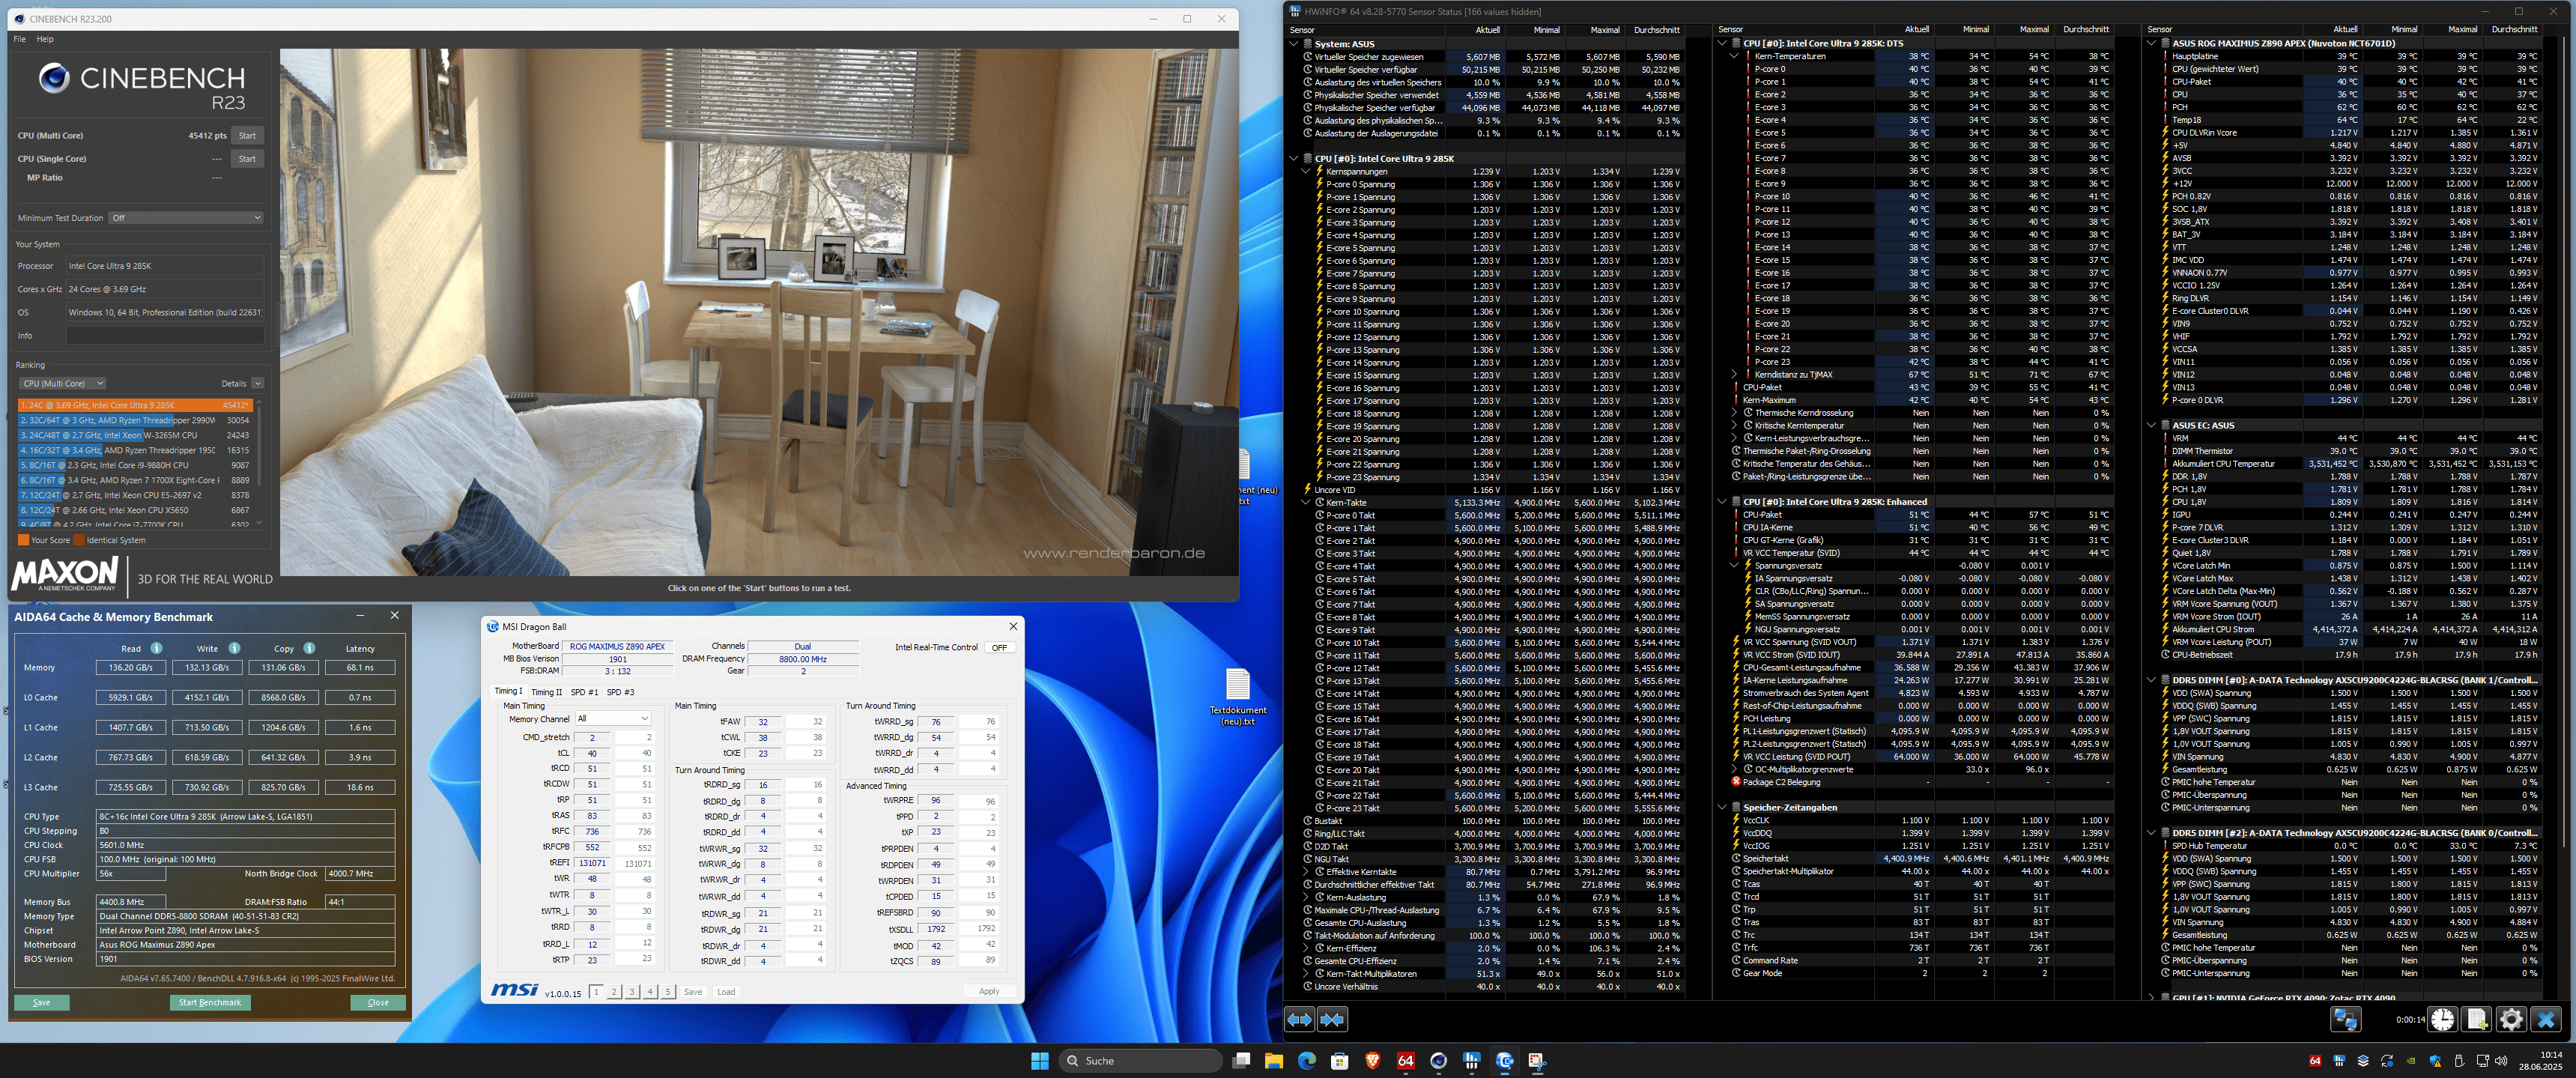
Task: Click Read info icon in AIDA64 benchmark
Action: point(156,648)
